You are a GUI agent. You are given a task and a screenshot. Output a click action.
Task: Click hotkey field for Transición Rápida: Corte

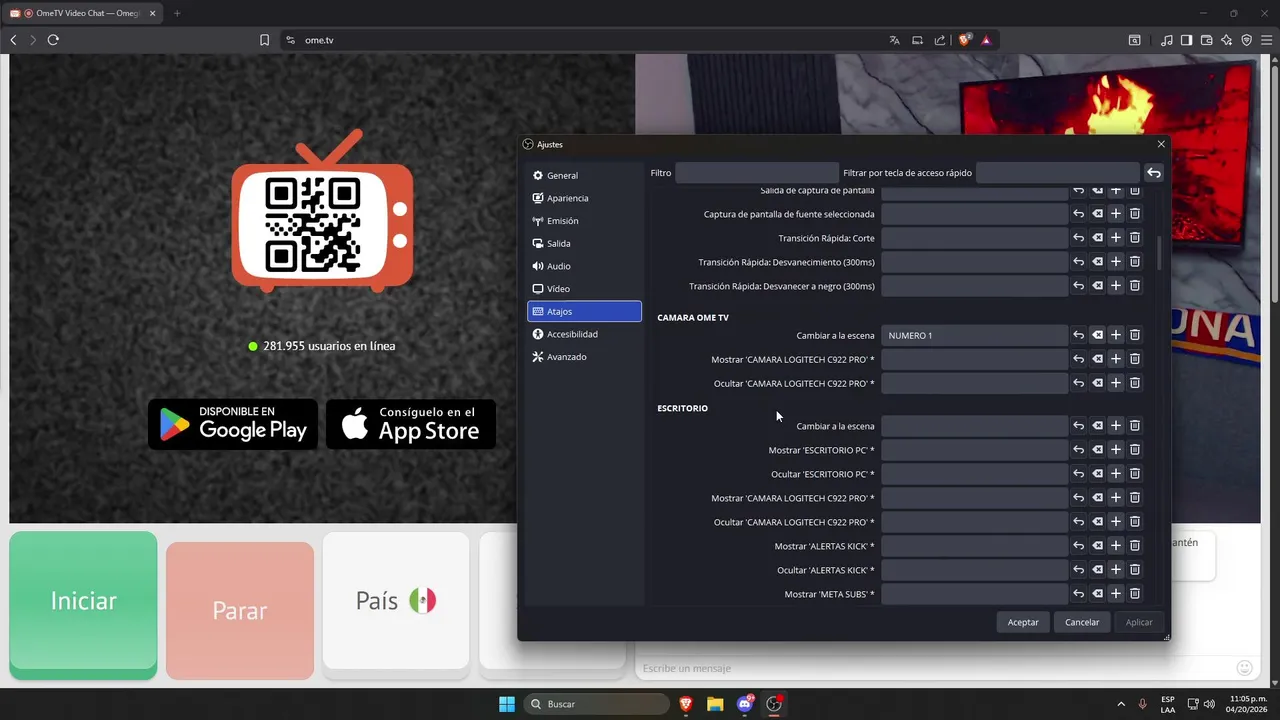click(x=974, y=238)
